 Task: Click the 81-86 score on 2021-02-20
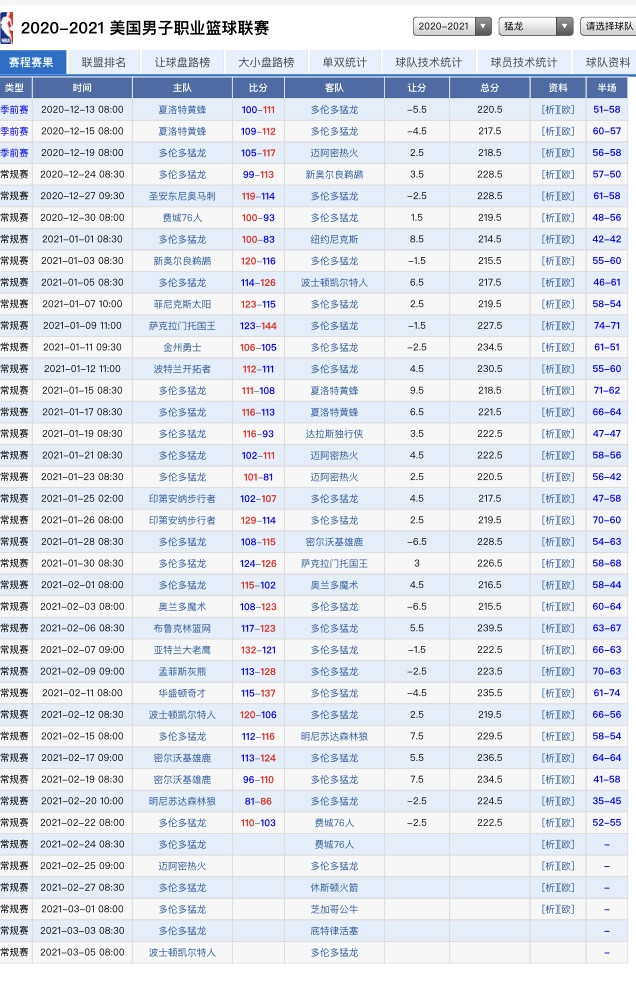coord(258,801)
